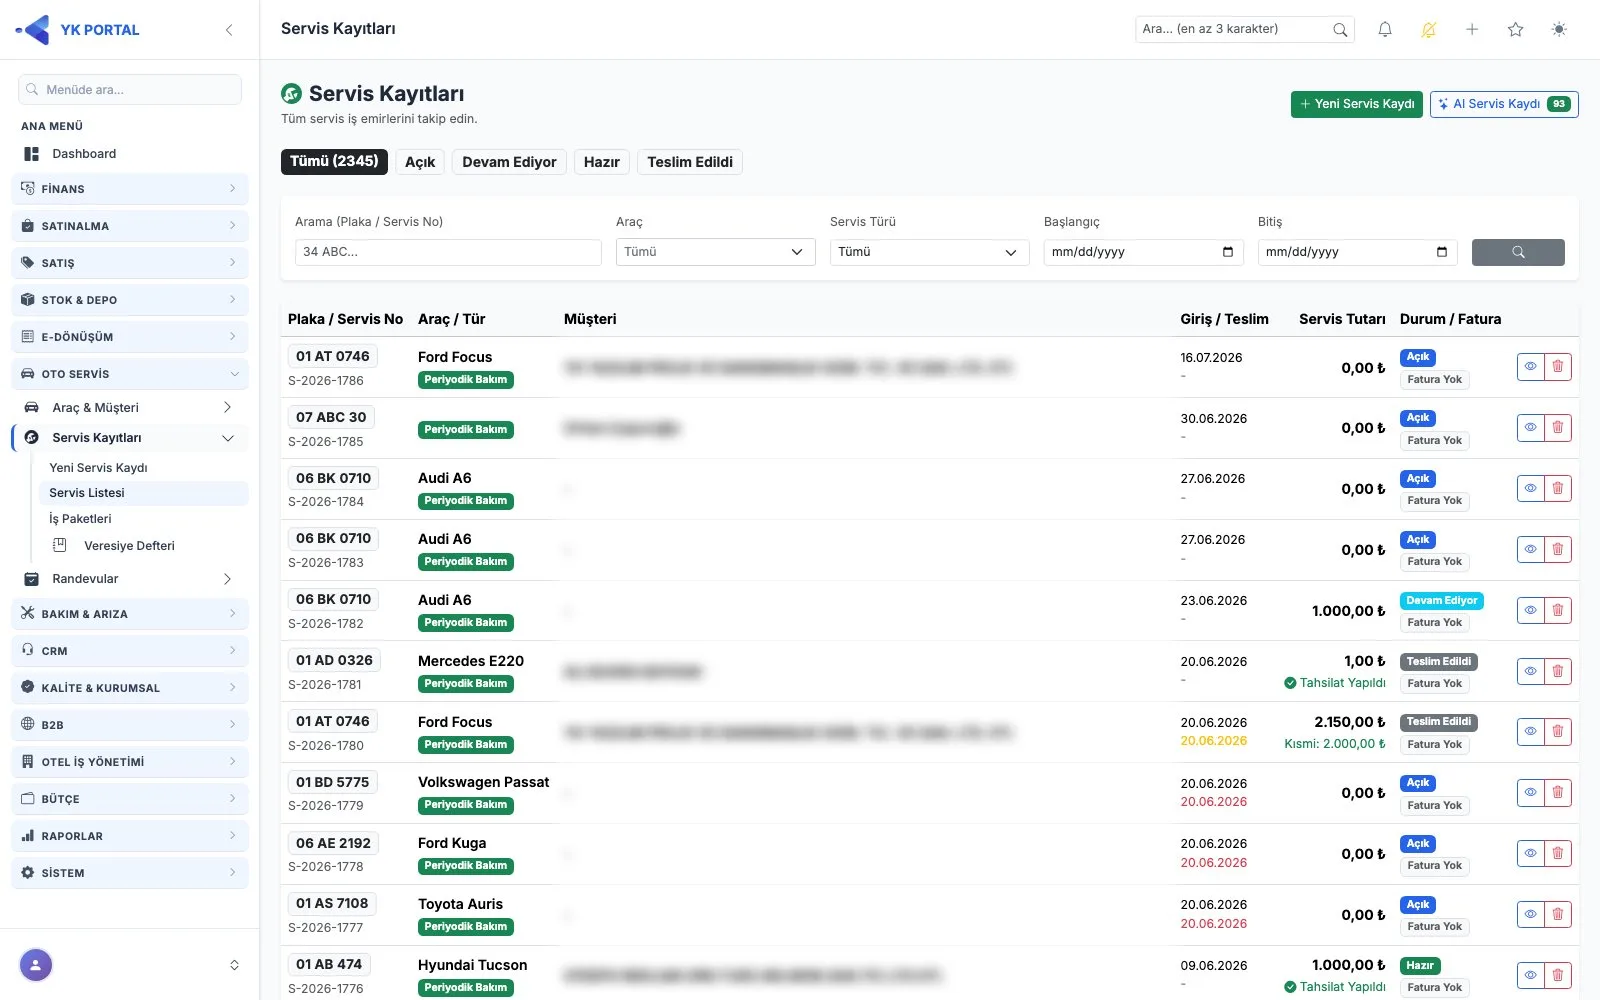Click the plate search input field
Viewport: 1600px width, 1000px height.
[448, 252]
